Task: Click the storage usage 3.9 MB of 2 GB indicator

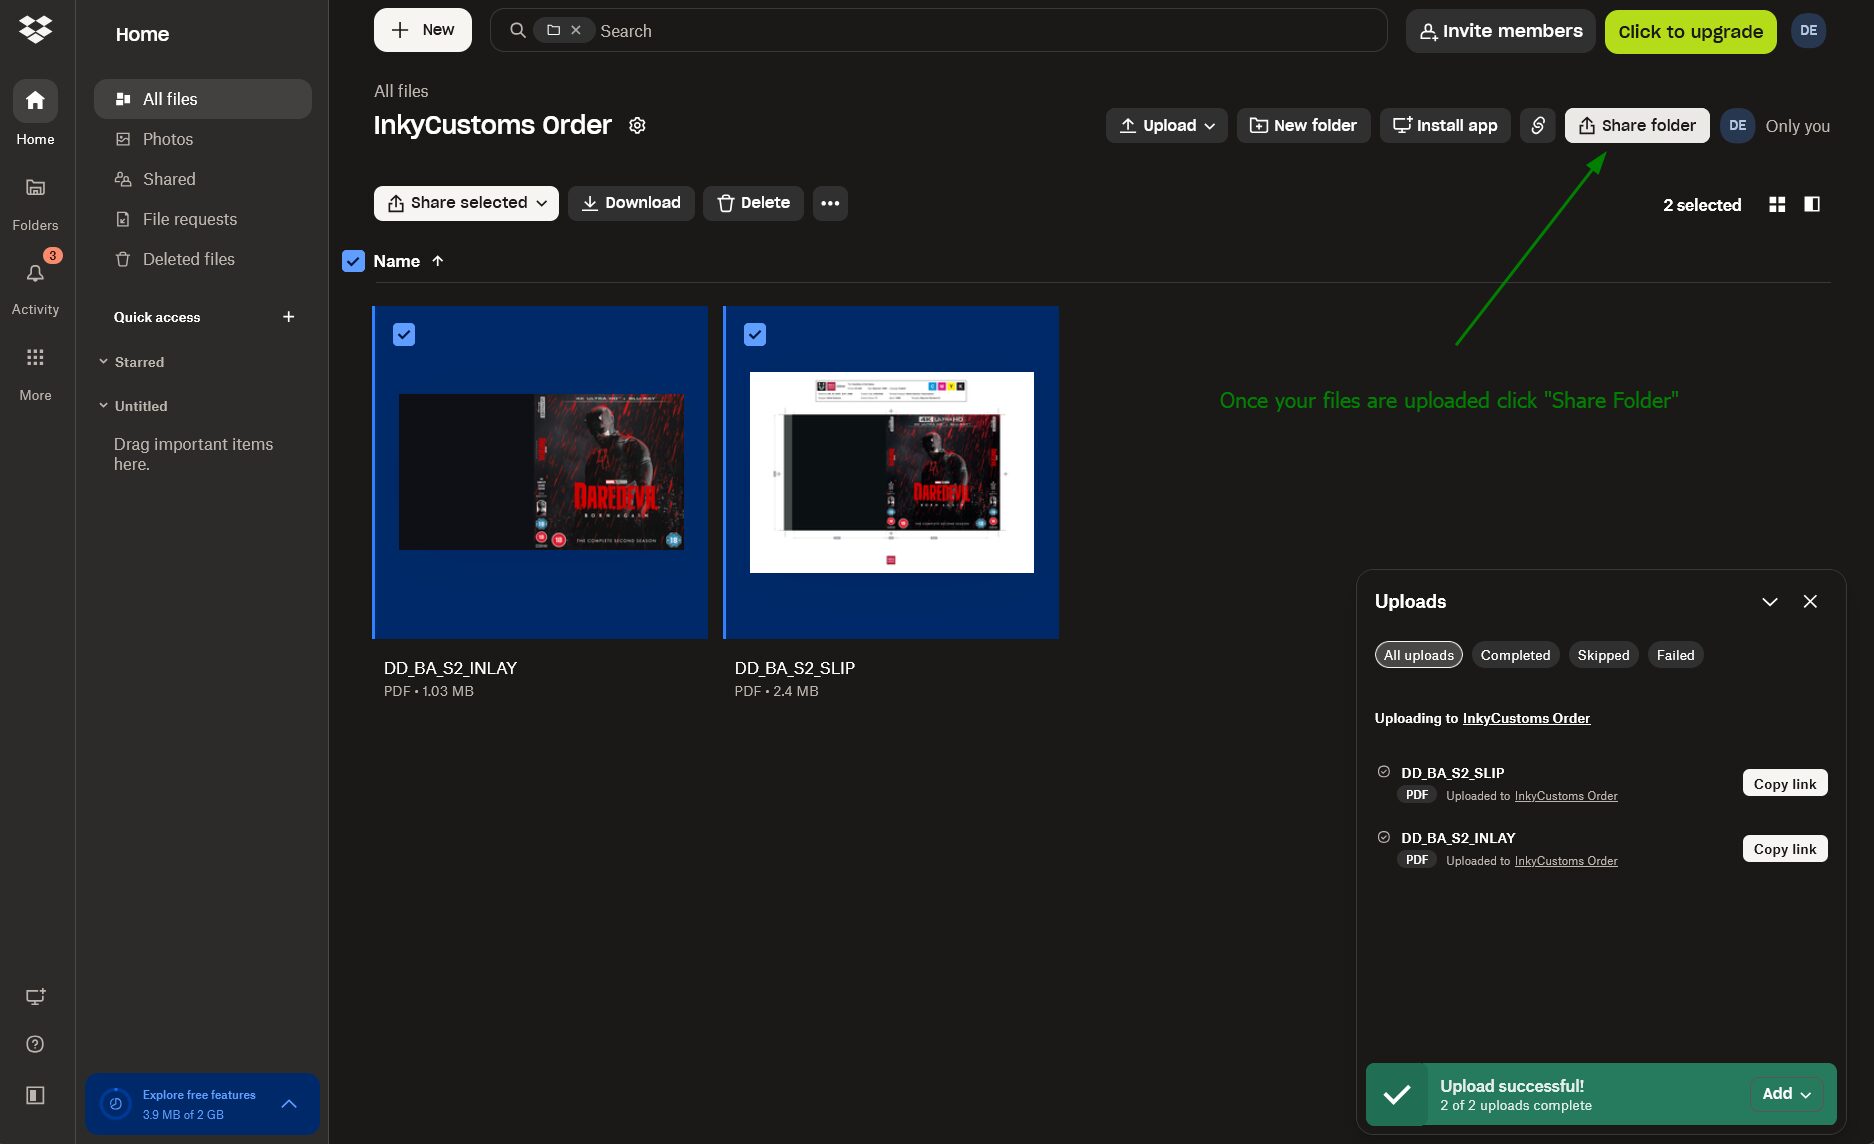Action: 183,1114
